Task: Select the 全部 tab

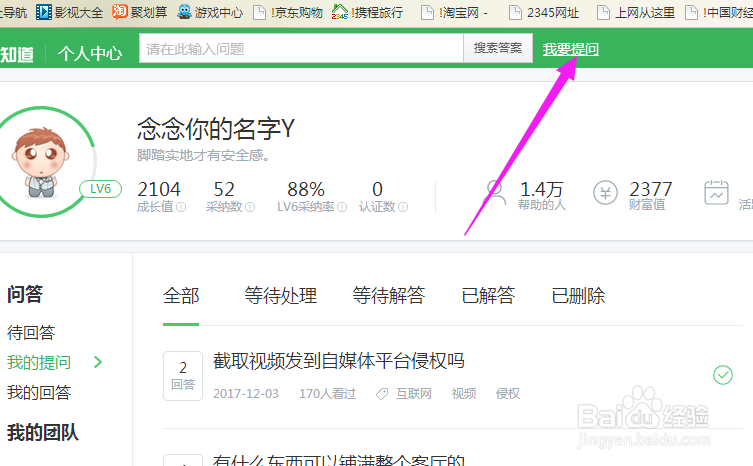Action: click(x=181, y=295)
